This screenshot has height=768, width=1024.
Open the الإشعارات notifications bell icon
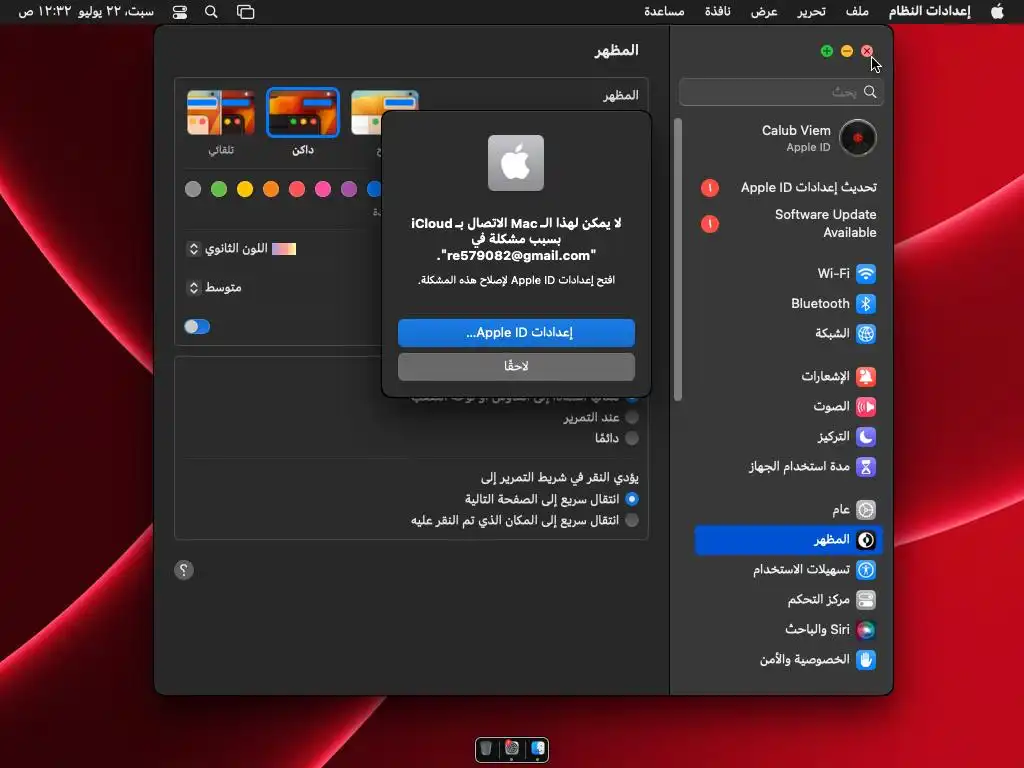click(865, 377)
